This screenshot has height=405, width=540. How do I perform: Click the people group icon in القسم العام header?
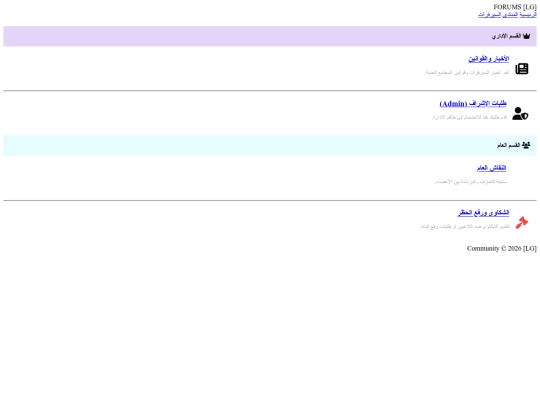(x=526, y=145)
